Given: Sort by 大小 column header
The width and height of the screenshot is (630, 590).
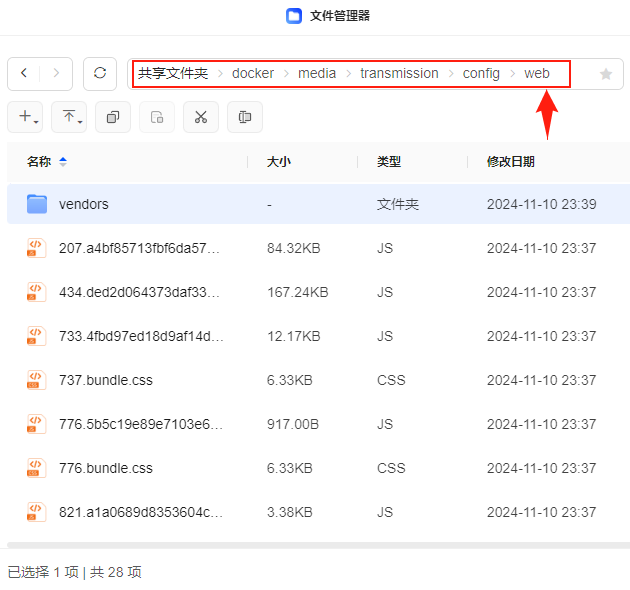Looking at the screenshot, I should click(278, 162).
